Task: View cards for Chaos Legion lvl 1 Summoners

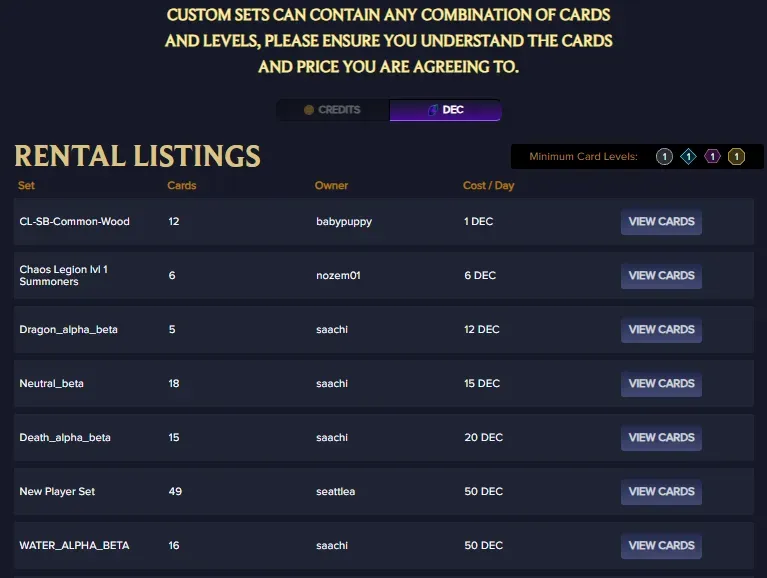Action: (661, 276)
